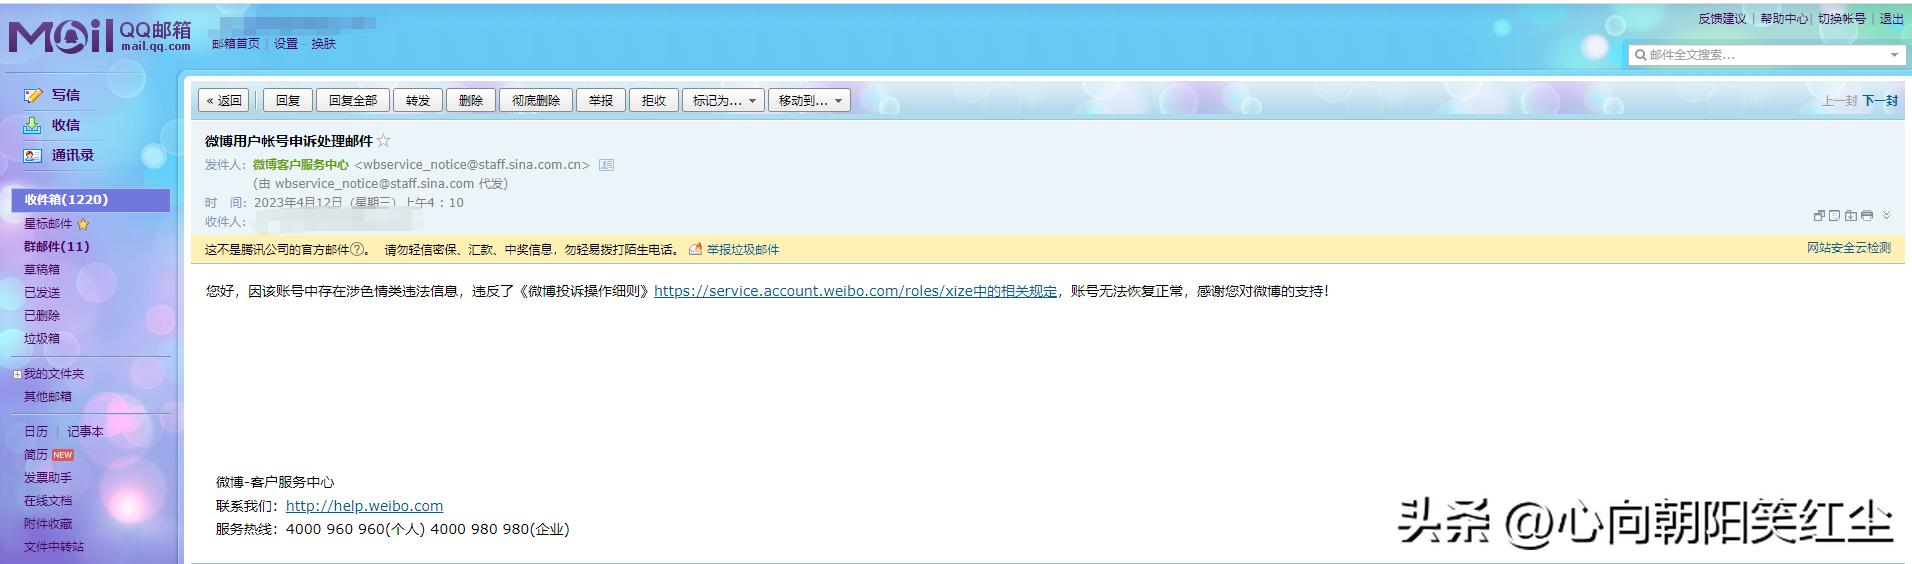Click sender name 微博客户服务中心

(x=301, y=165)
